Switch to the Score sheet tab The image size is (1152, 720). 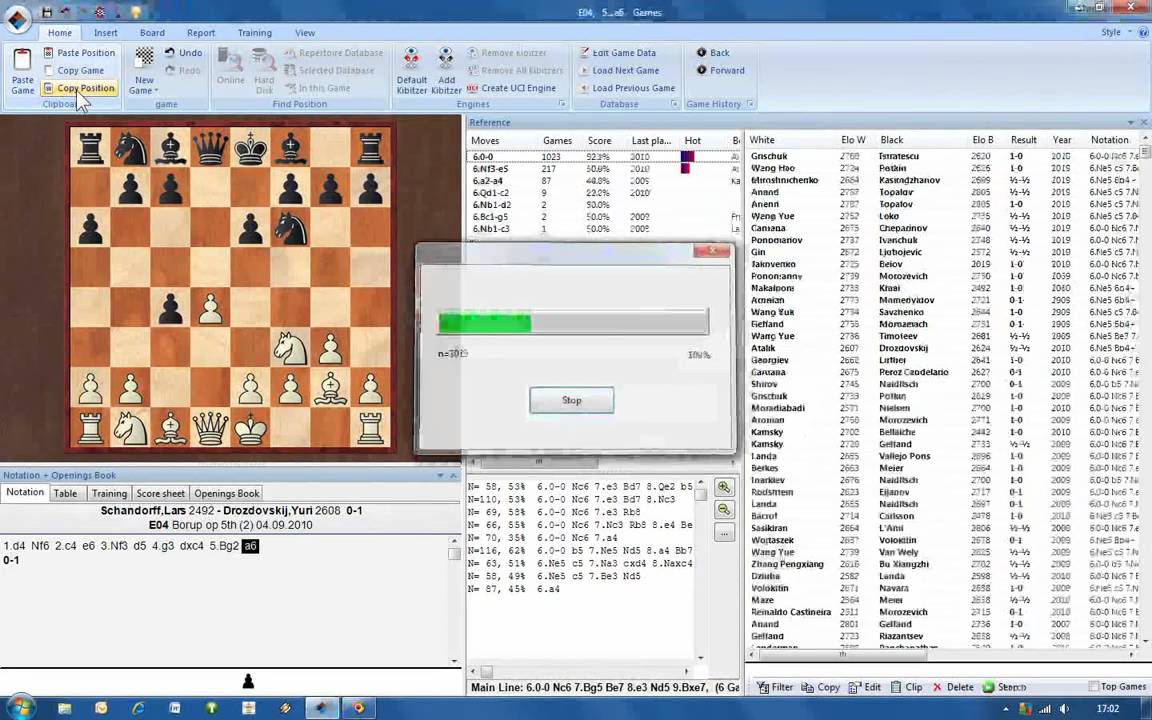pos(160,494)
